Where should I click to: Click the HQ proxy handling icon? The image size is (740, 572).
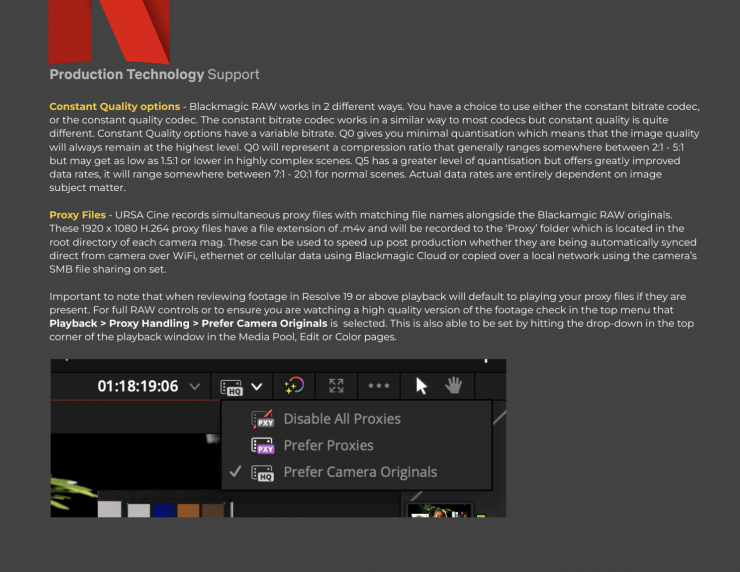(232, 386)
